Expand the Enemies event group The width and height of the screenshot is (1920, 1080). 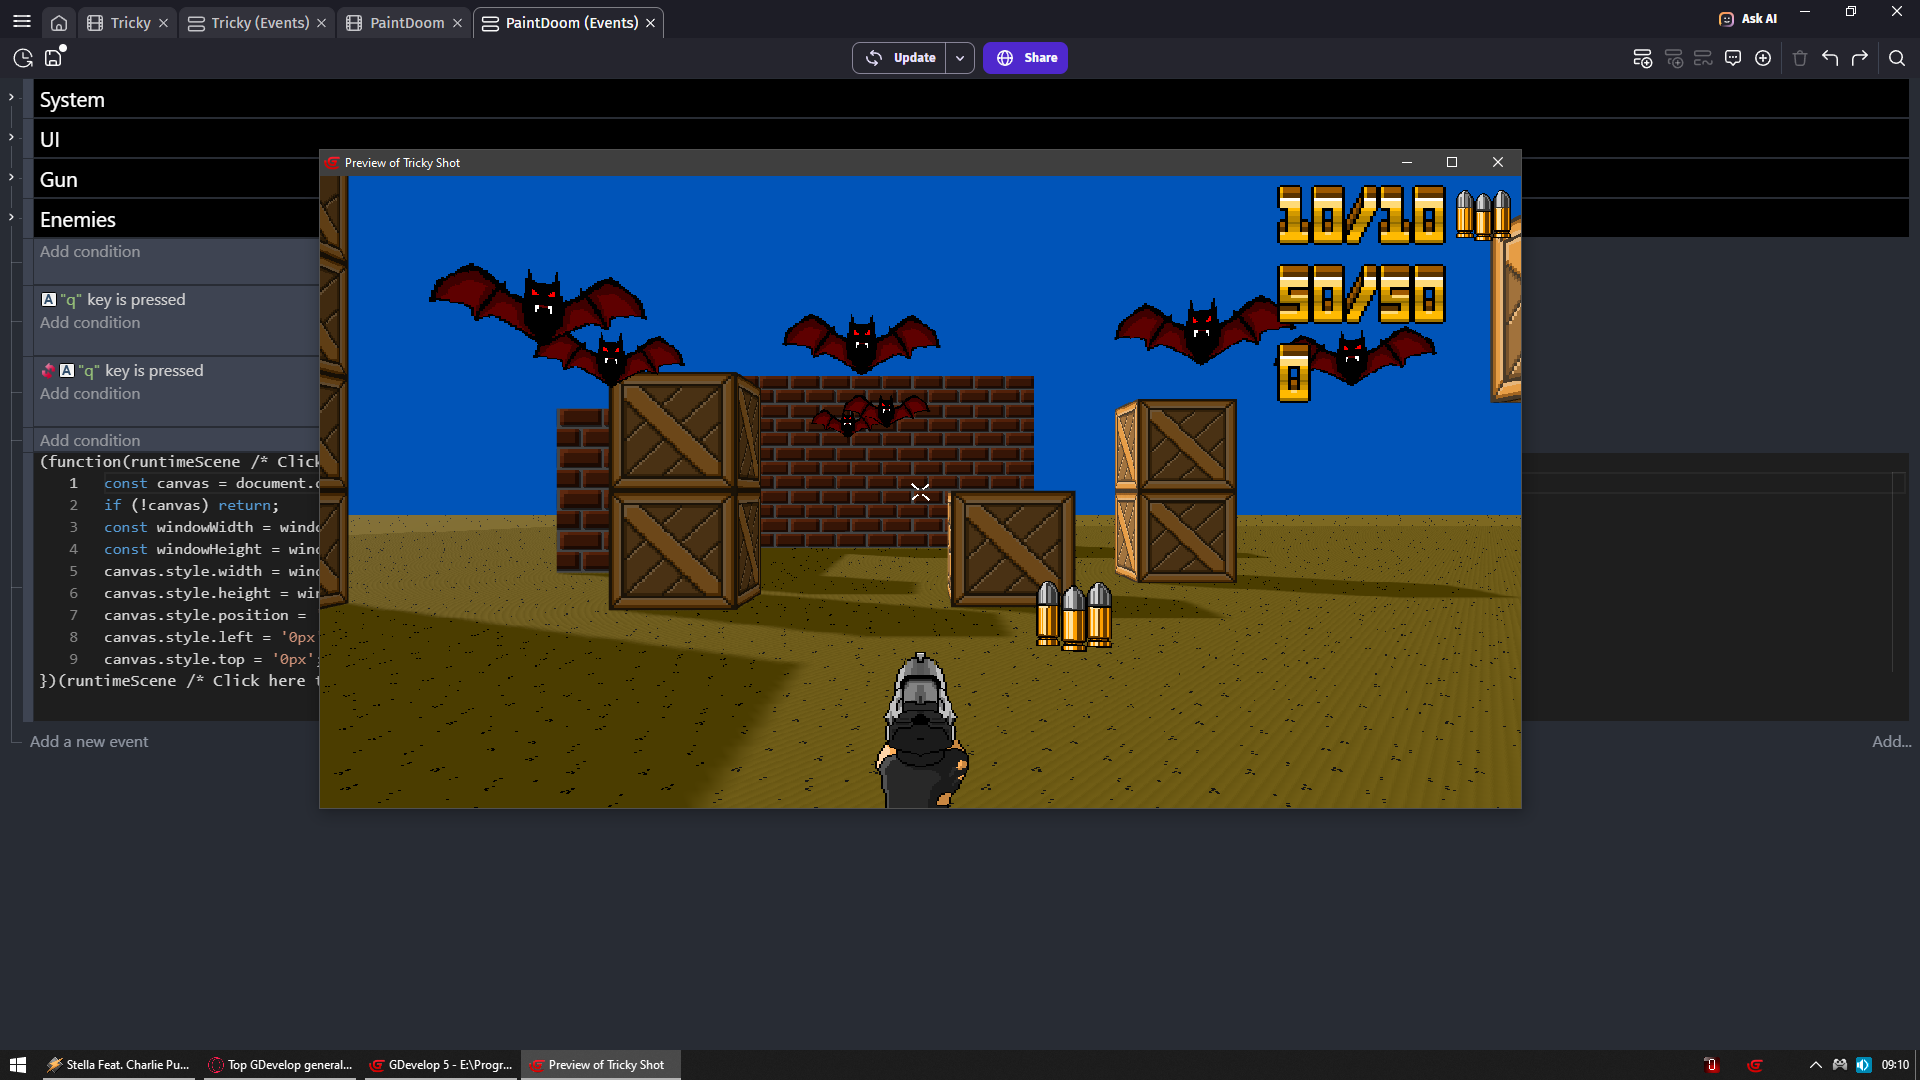pyautogui.click(x=11, y=217)
